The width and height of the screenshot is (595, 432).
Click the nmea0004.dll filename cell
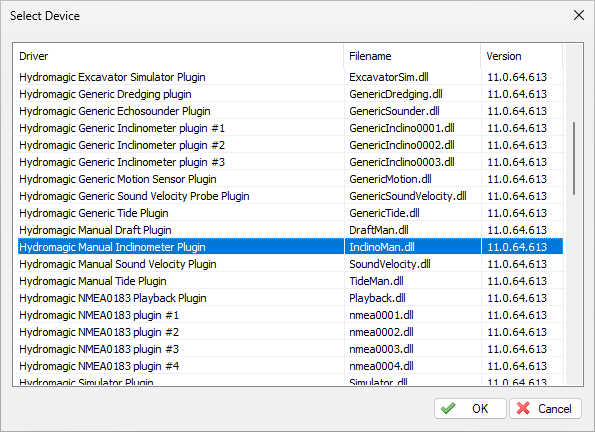tap(412, 366)
